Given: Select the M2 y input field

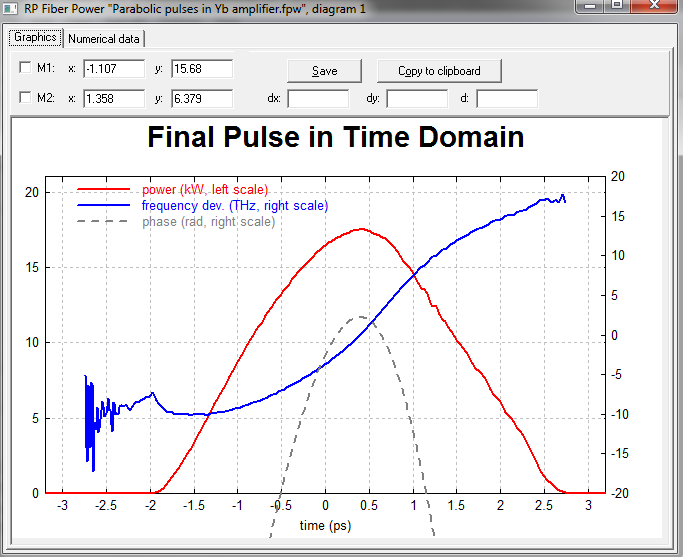Looking at the screenshot, I should coord(201,98).
